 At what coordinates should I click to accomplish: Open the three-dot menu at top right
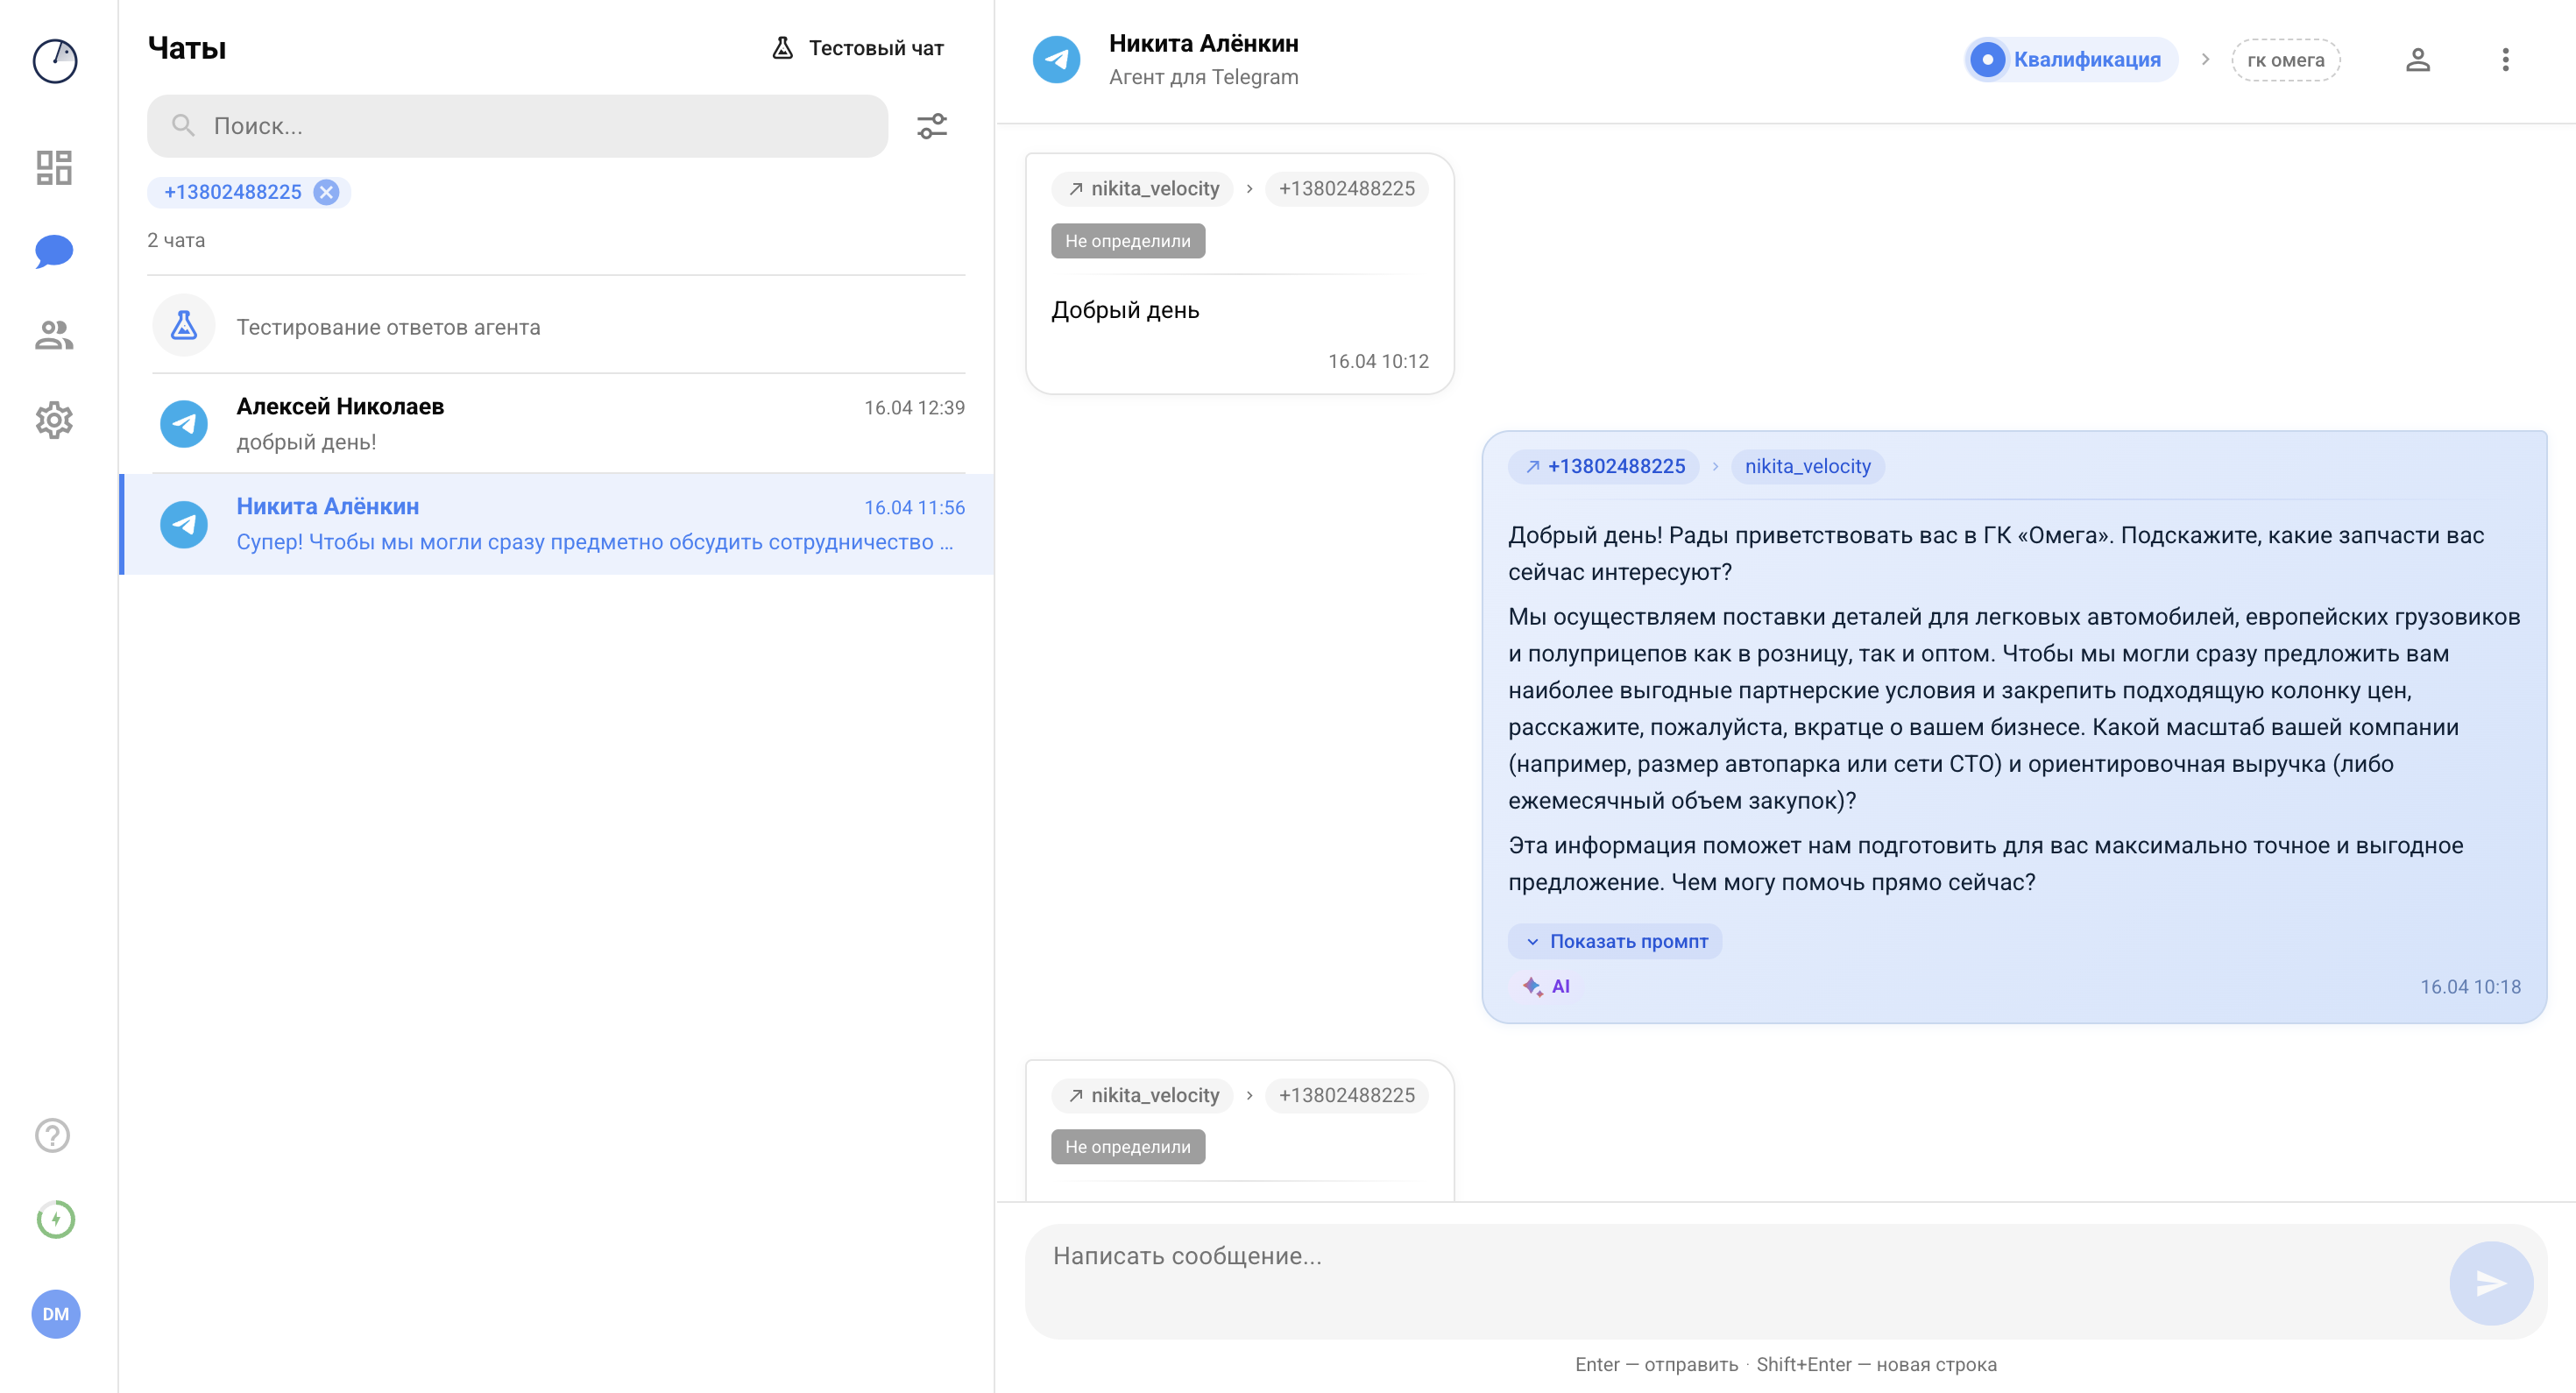pos(2505,59)
